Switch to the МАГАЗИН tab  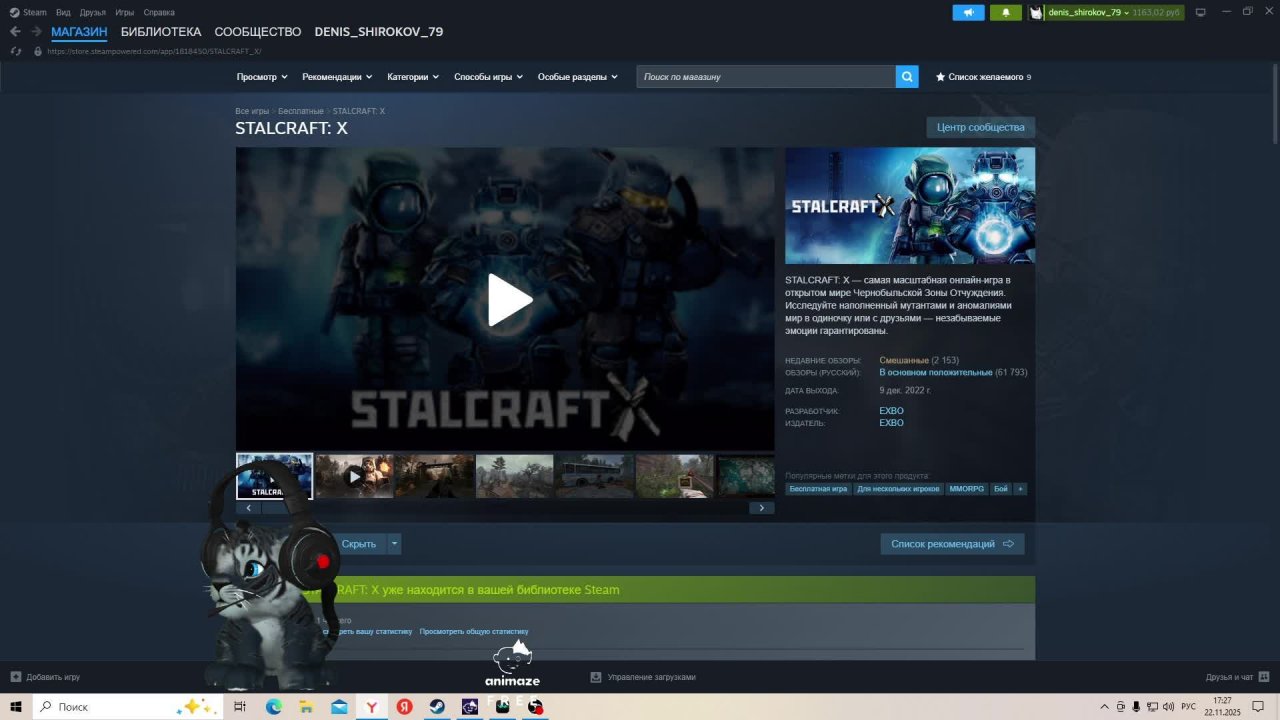[79, 32]
